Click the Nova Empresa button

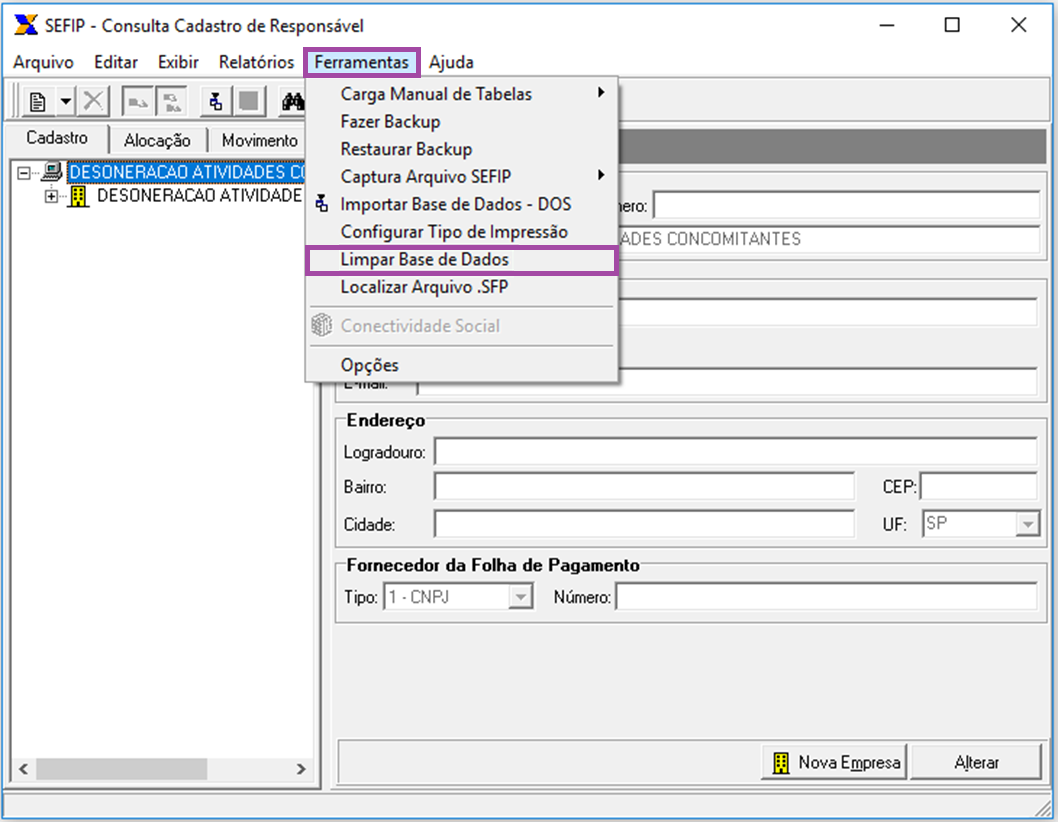click(835, 763)
